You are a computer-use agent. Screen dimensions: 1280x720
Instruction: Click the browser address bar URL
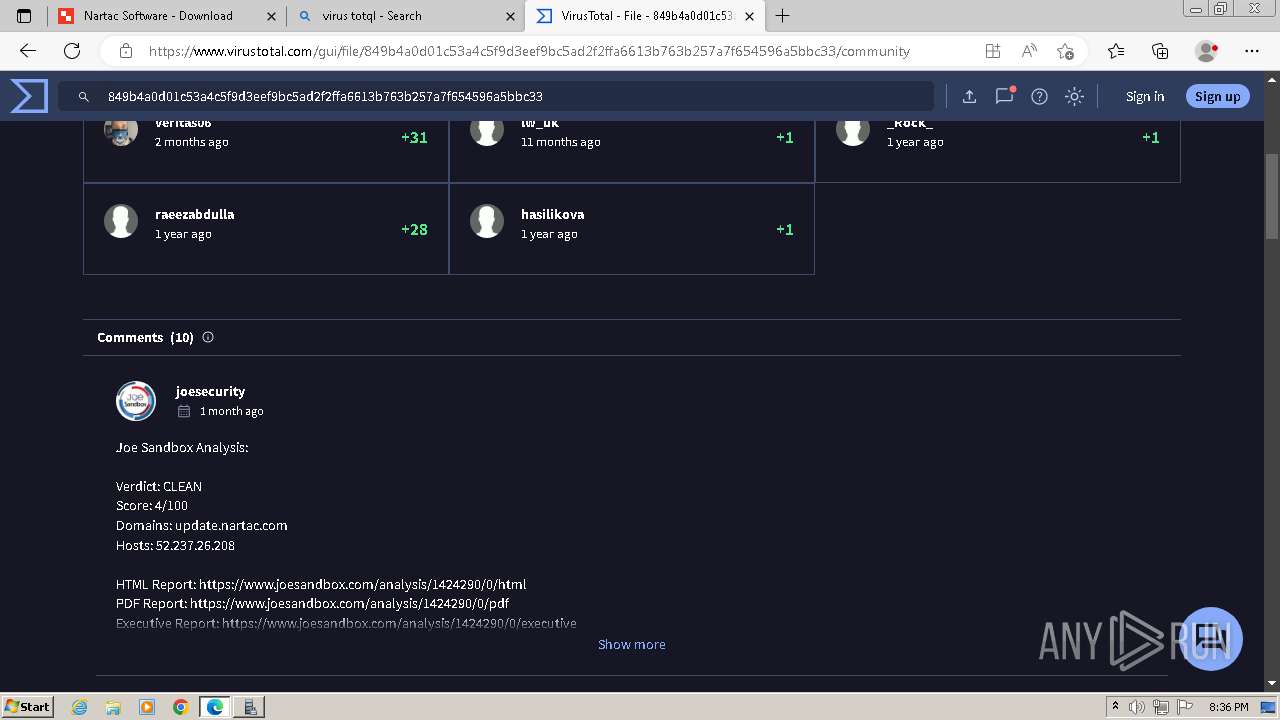[x=529, y=51]
